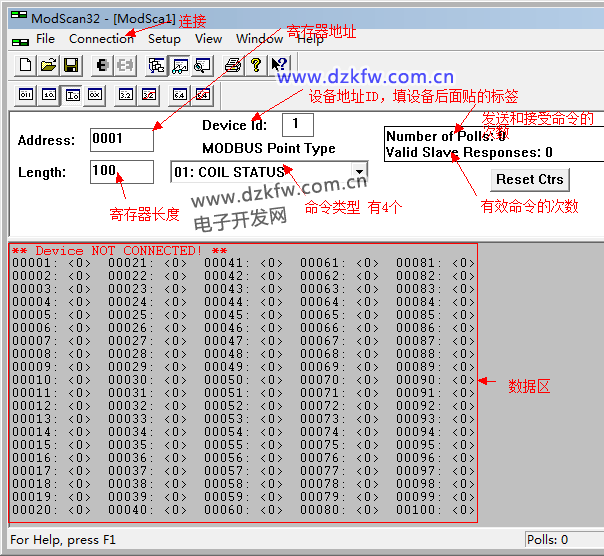Click the Address input field

pos(121,140)
